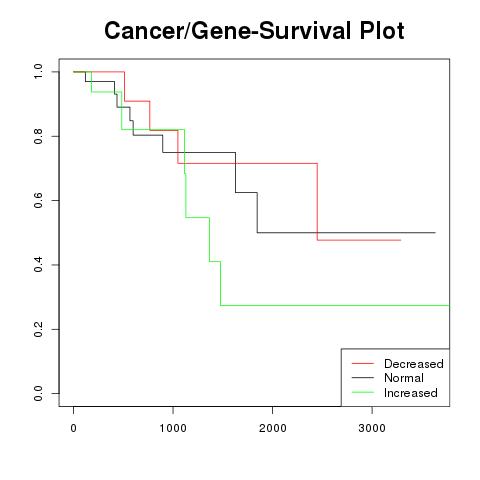480x480 pixels.
Task: Click the black Normal legend line
Action: tap(363, 378)
